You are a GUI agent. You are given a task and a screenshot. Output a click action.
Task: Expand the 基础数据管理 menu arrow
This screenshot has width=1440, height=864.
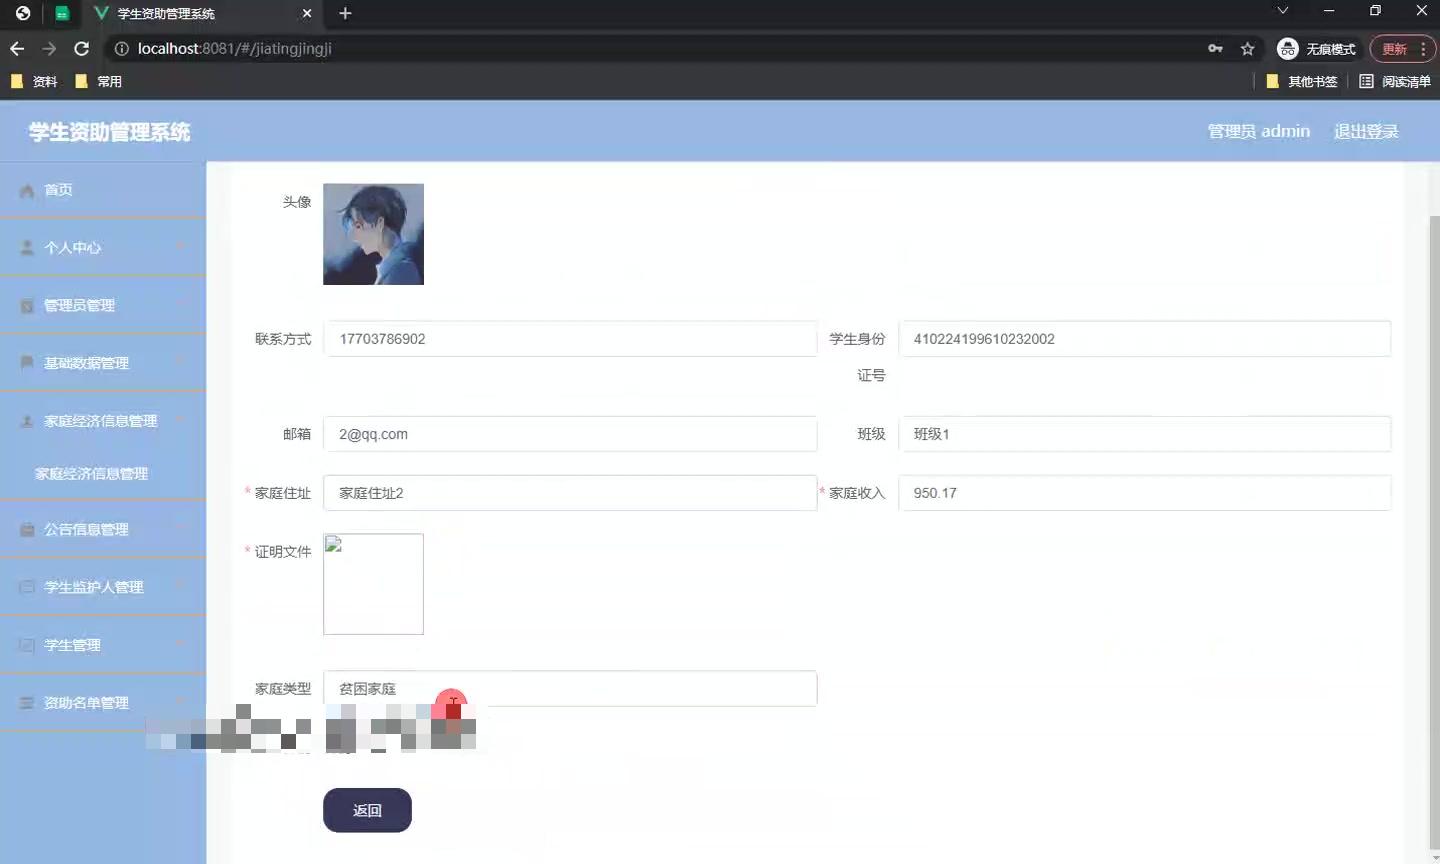pyautogui.click(x=181, y=362)
